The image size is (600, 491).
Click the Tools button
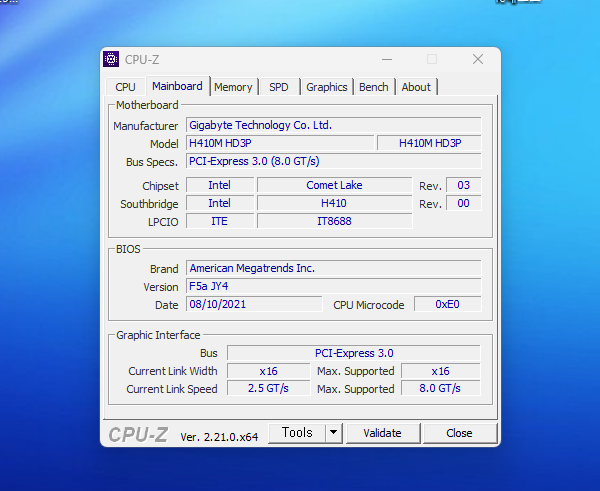pyautogui.click(x=297, y=433)
